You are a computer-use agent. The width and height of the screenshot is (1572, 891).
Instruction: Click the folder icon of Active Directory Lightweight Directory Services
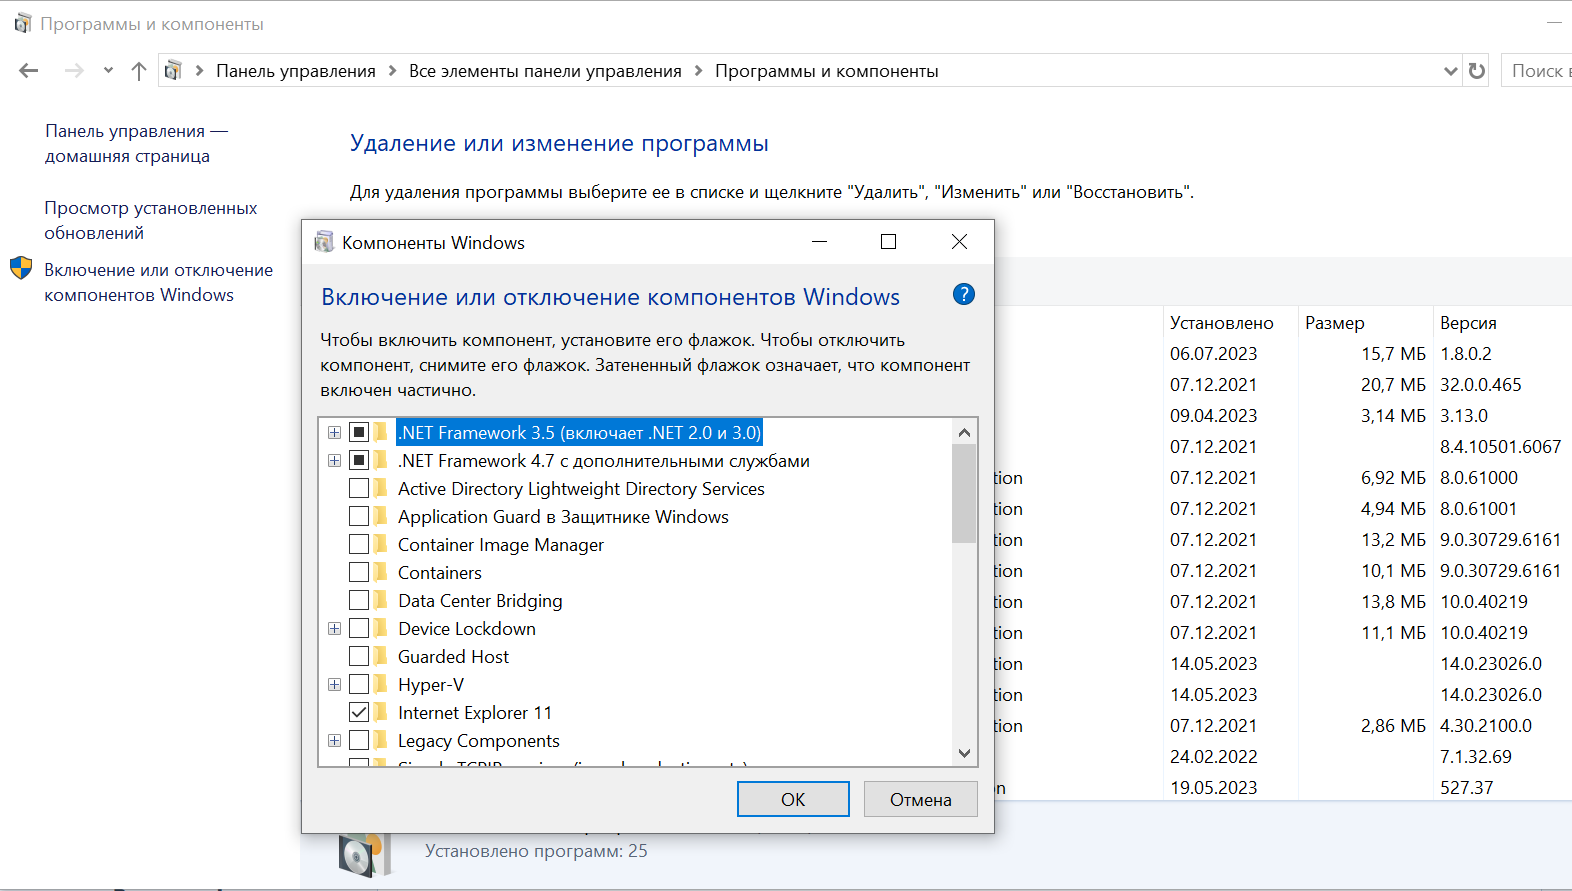pos(381,488)
